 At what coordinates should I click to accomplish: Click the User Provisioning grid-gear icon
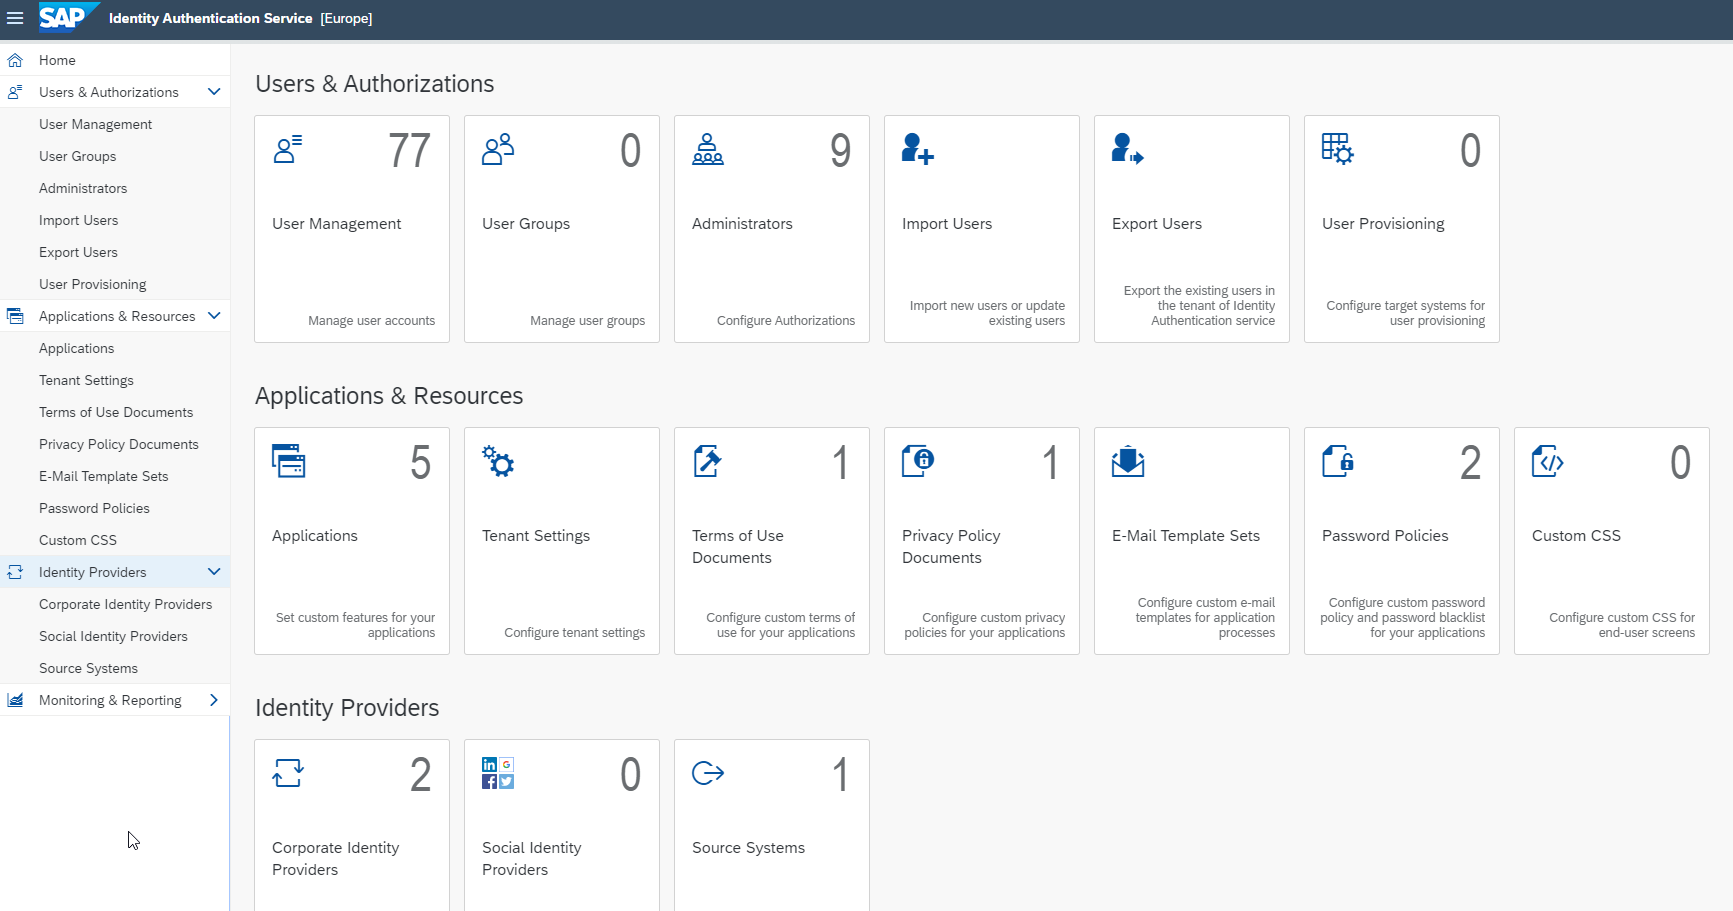tap(1337, 149)
